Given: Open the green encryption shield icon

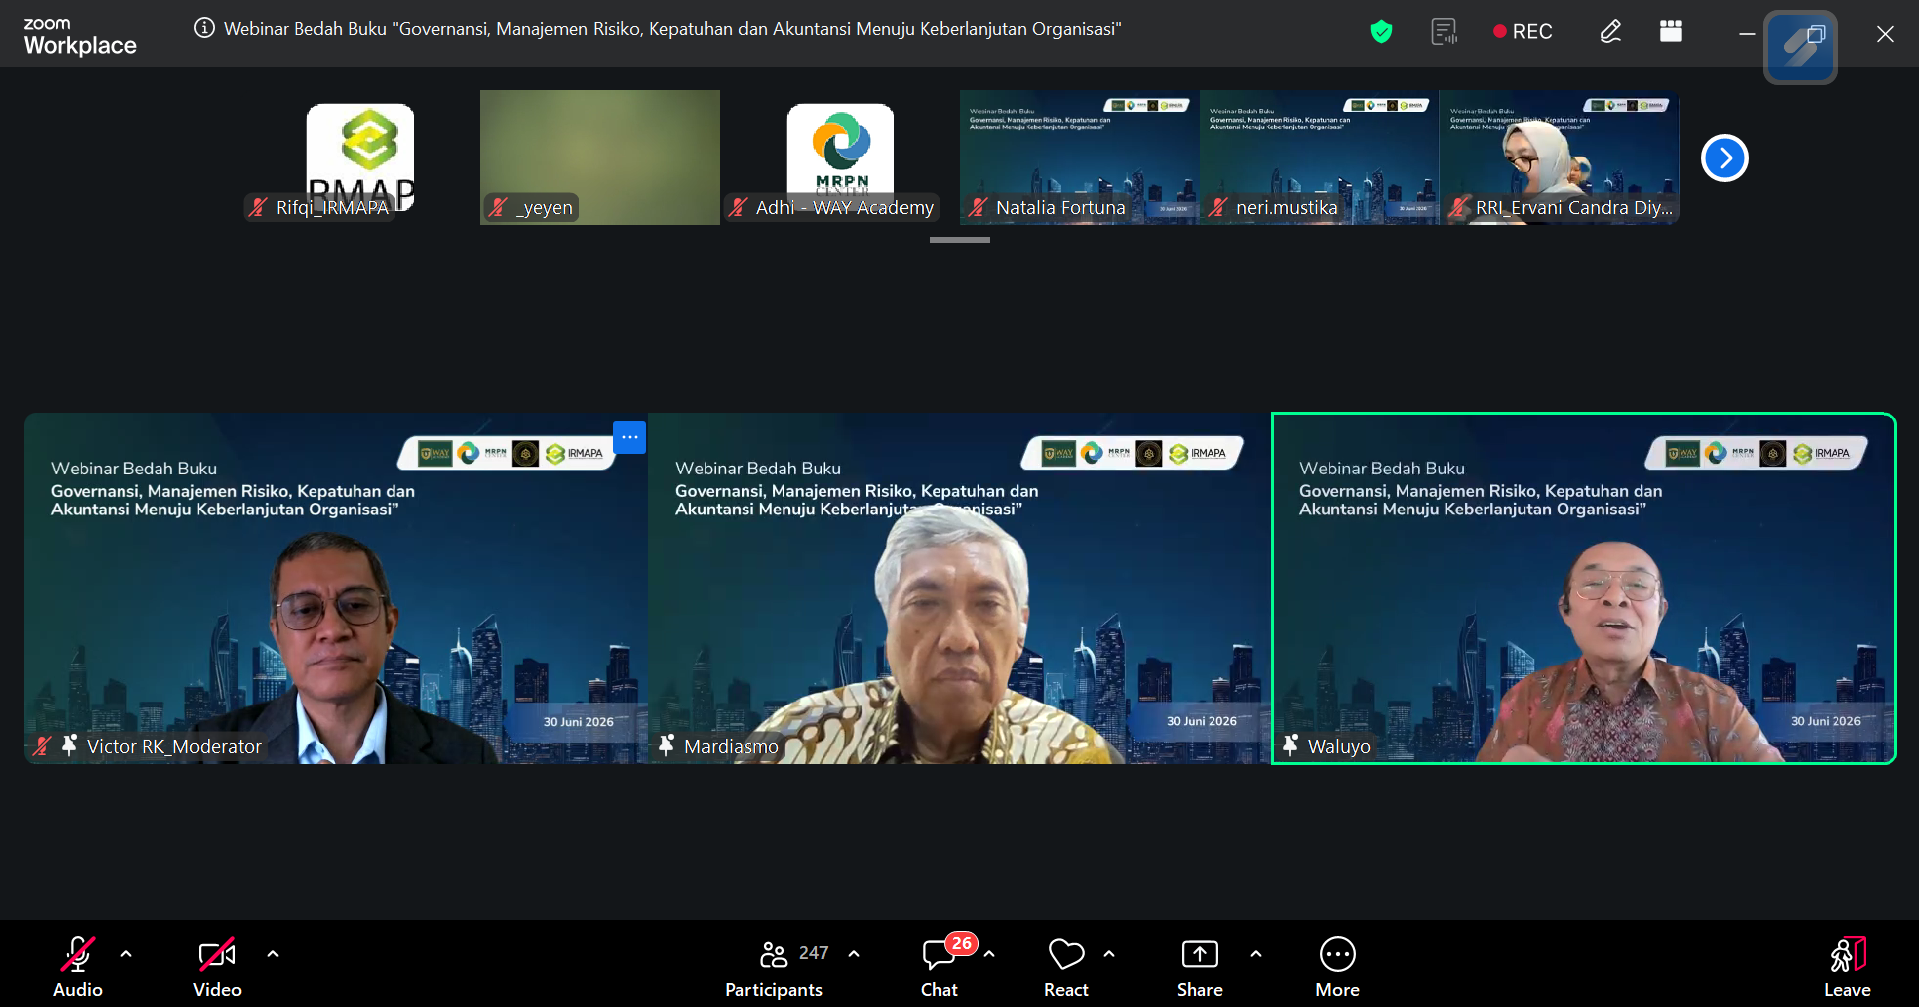Looking at the screenshot, I should 1381,32.
